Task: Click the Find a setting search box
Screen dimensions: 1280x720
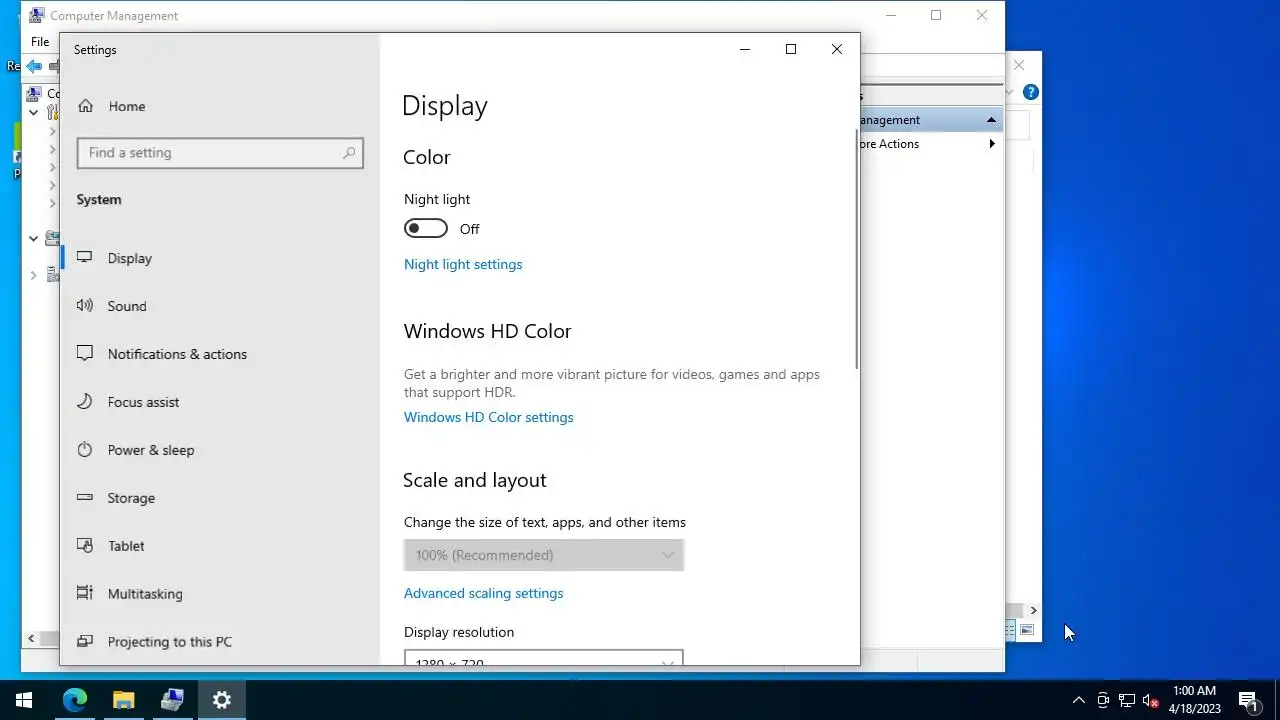Action: [x=220, y=153]
